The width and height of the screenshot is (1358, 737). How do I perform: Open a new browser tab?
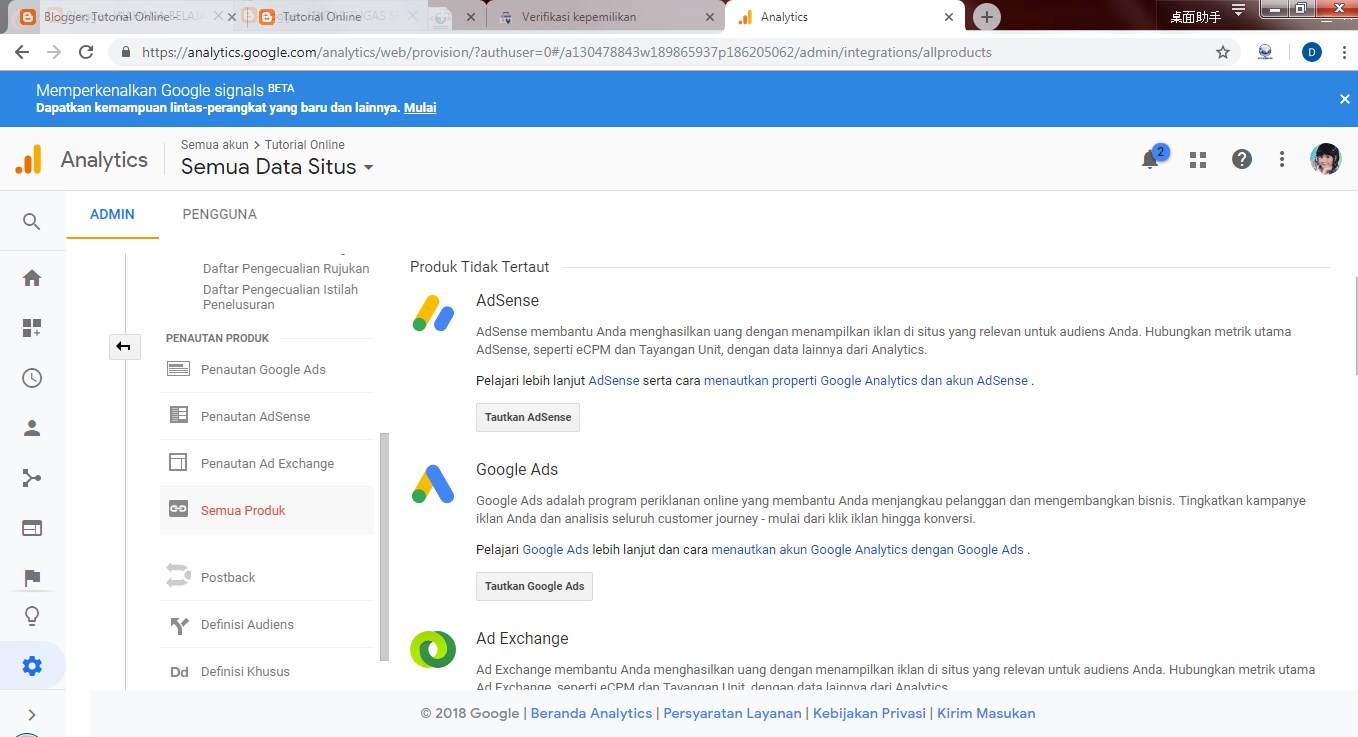(x=987, y=17)
